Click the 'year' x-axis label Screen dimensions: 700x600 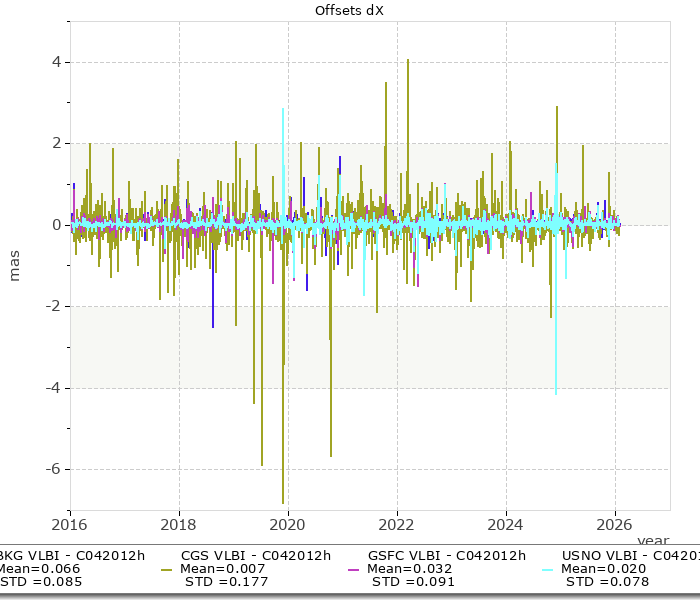(x=653, y=539)
